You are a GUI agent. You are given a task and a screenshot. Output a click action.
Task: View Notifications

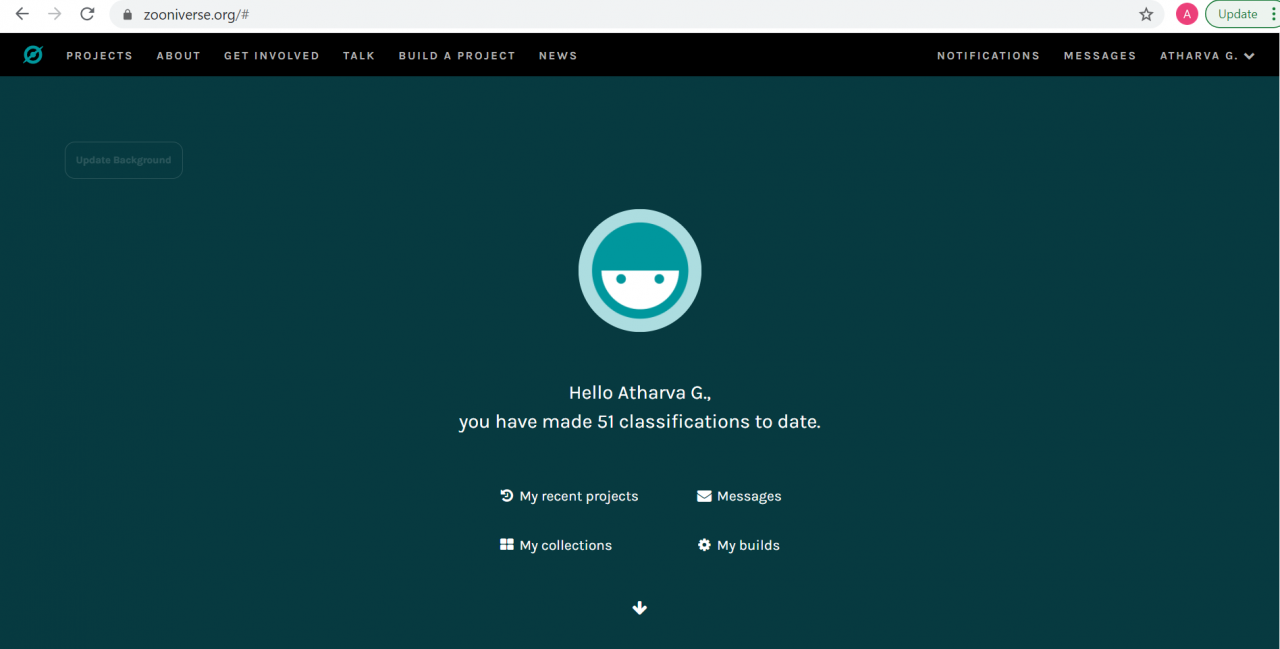coord(988,56)
